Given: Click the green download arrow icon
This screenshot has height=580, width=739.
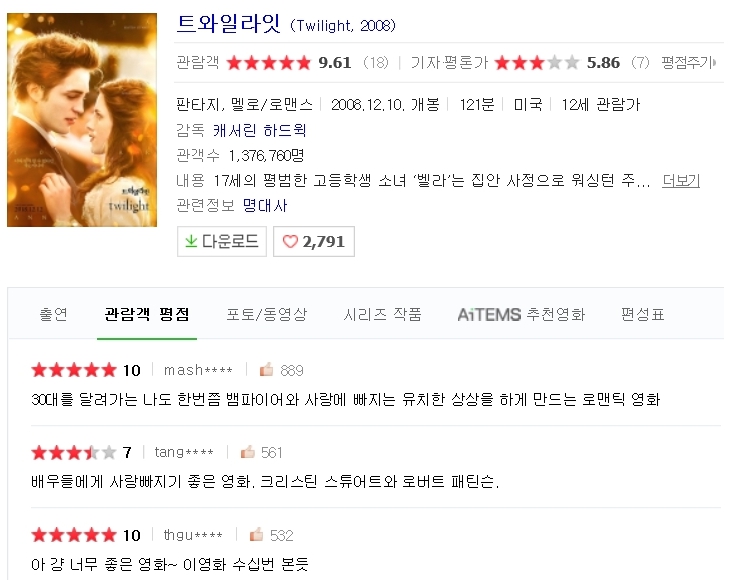Looking at the screenshot, I should point(191,241).
